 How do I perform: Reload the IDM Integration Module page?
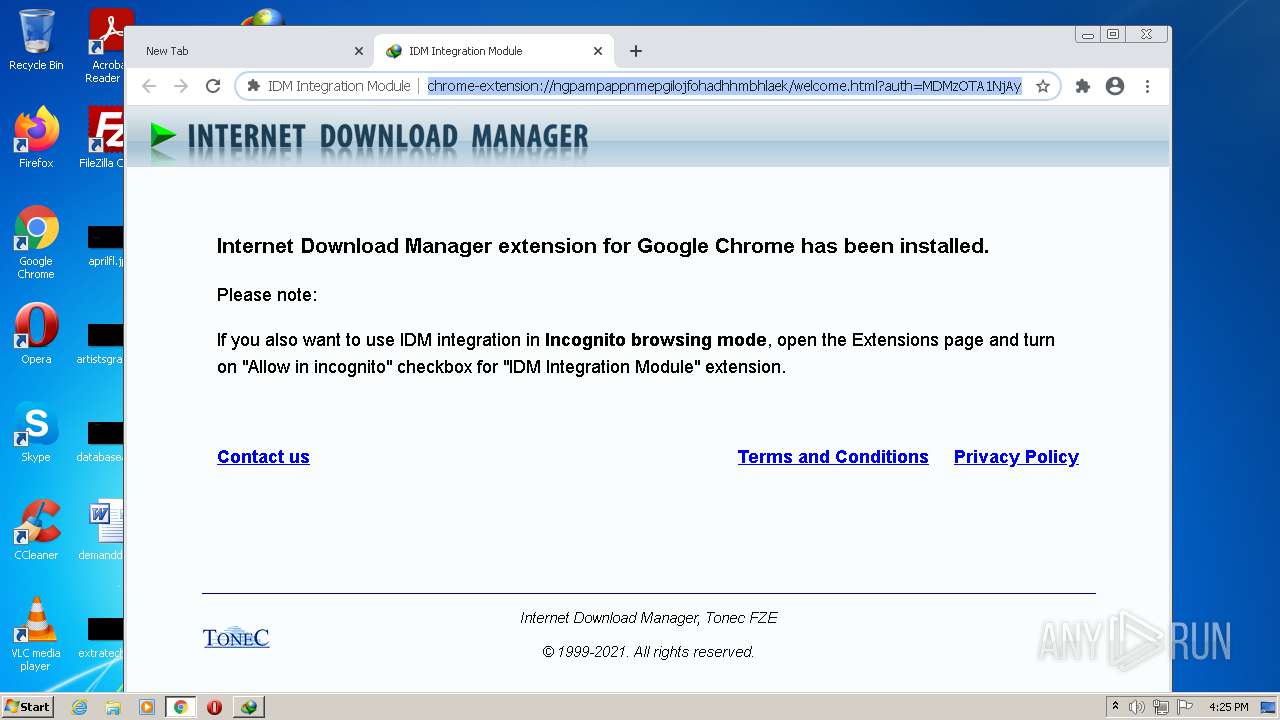213,86
